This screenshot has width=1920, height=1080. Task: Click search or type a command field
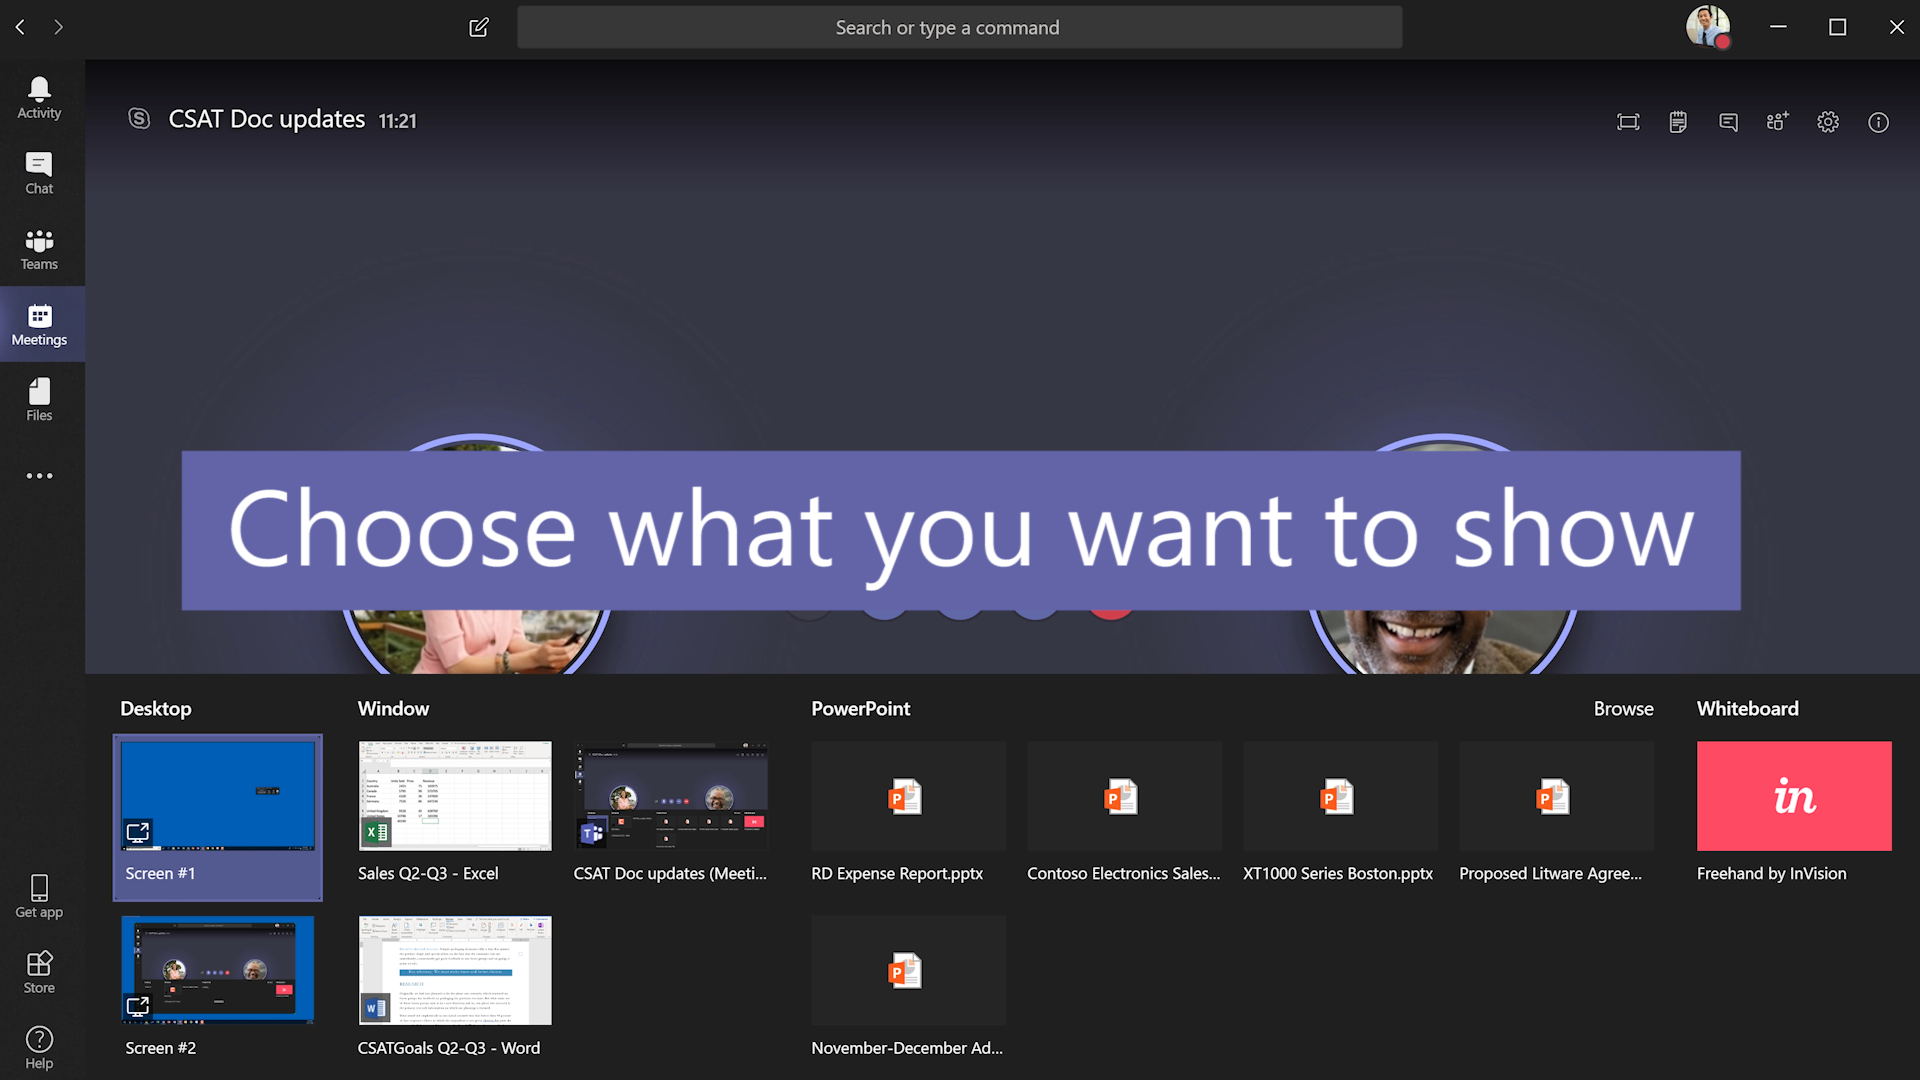tap(960, 26)
